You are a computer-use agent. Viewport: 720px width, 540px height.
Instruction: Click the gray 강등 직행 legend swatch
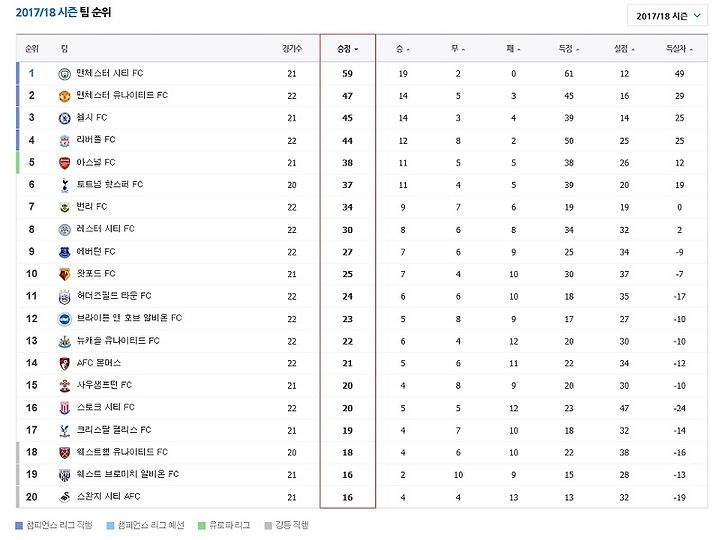point(268,526)
